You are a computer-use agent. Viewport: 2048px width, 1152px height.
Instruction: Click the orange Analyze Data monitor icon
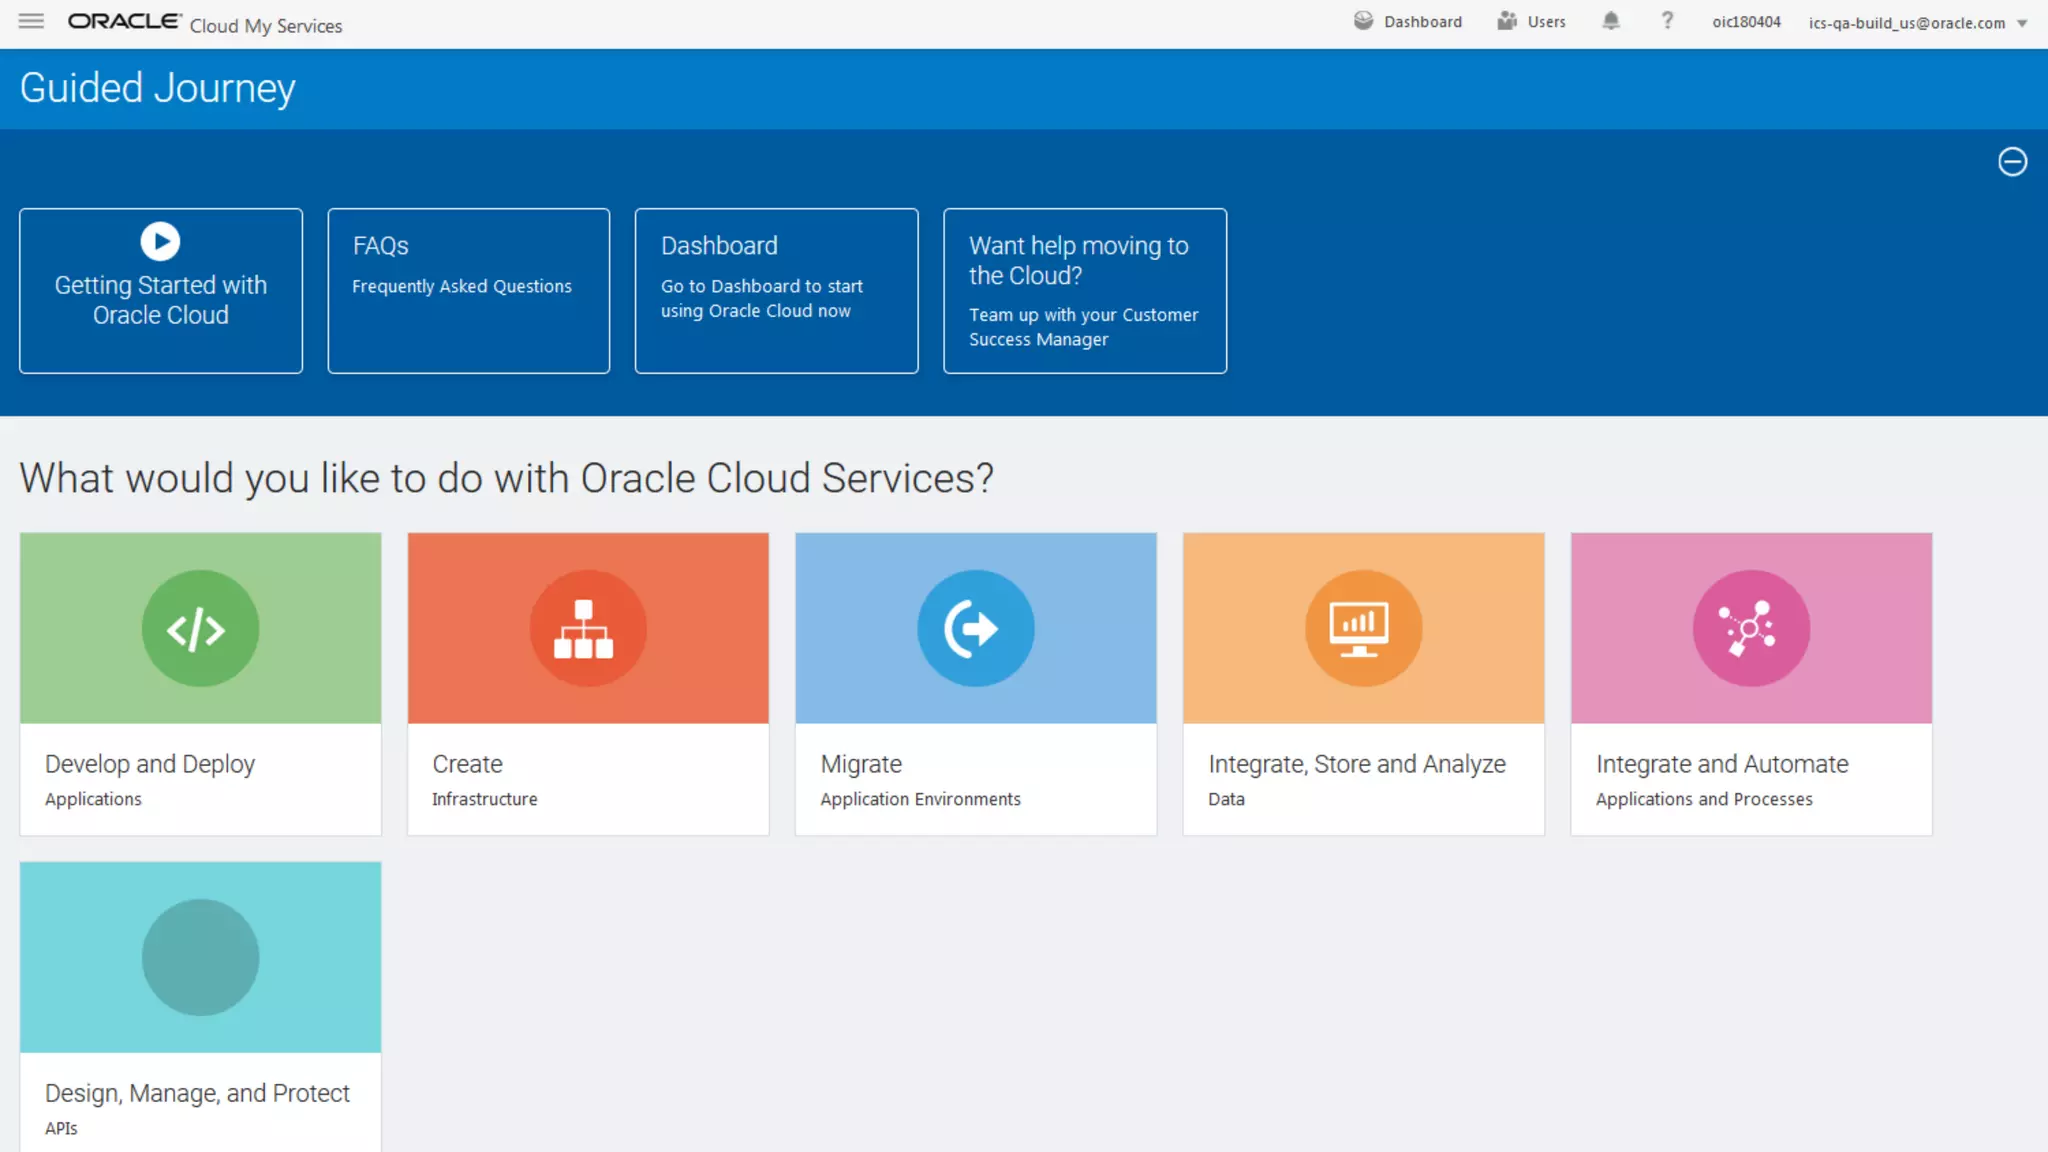point(1363,628)
